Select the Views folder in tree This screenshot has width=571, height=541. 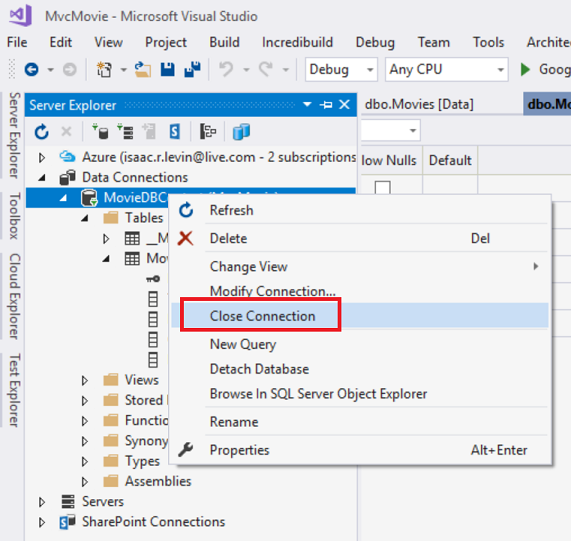coord(142,380)
